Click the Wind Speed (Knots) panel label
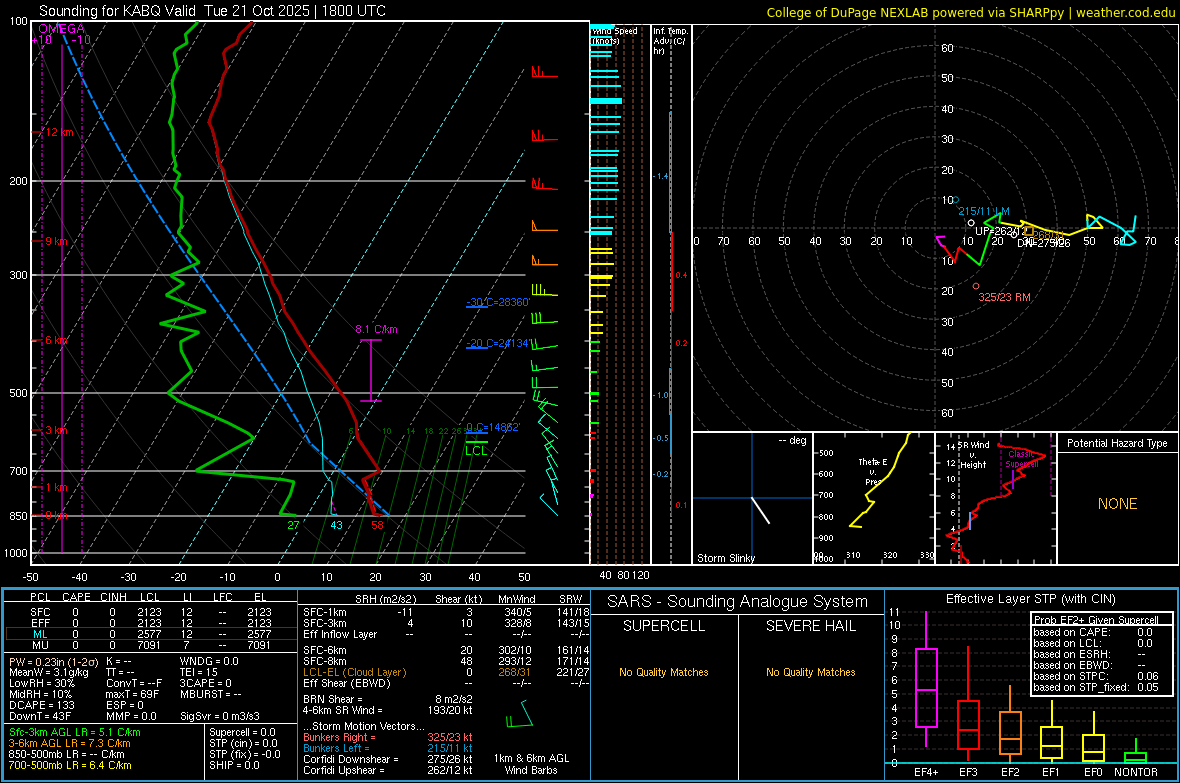This screenshot has height=783, width=1180. tap(614, 35)
